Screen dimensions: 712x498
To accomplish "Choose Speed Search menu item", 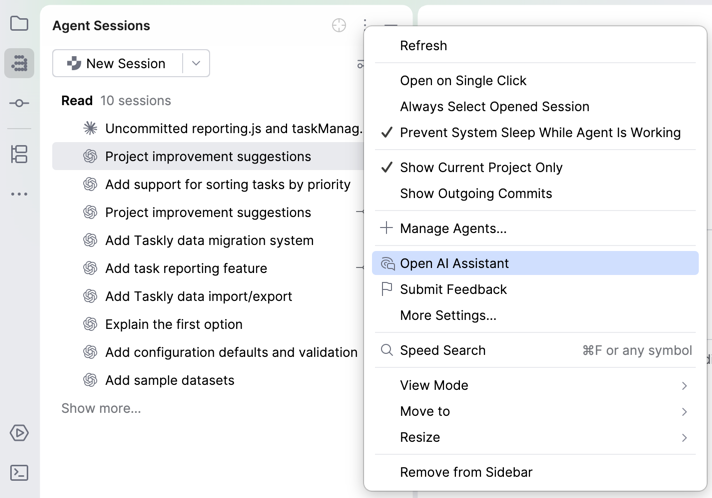I will click(x=535, y=350).
